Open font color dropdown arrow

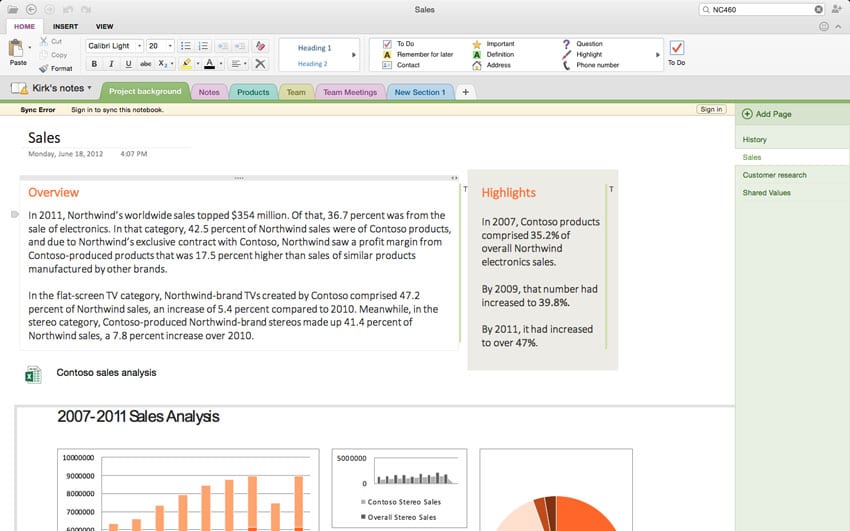tap(221, 64)
